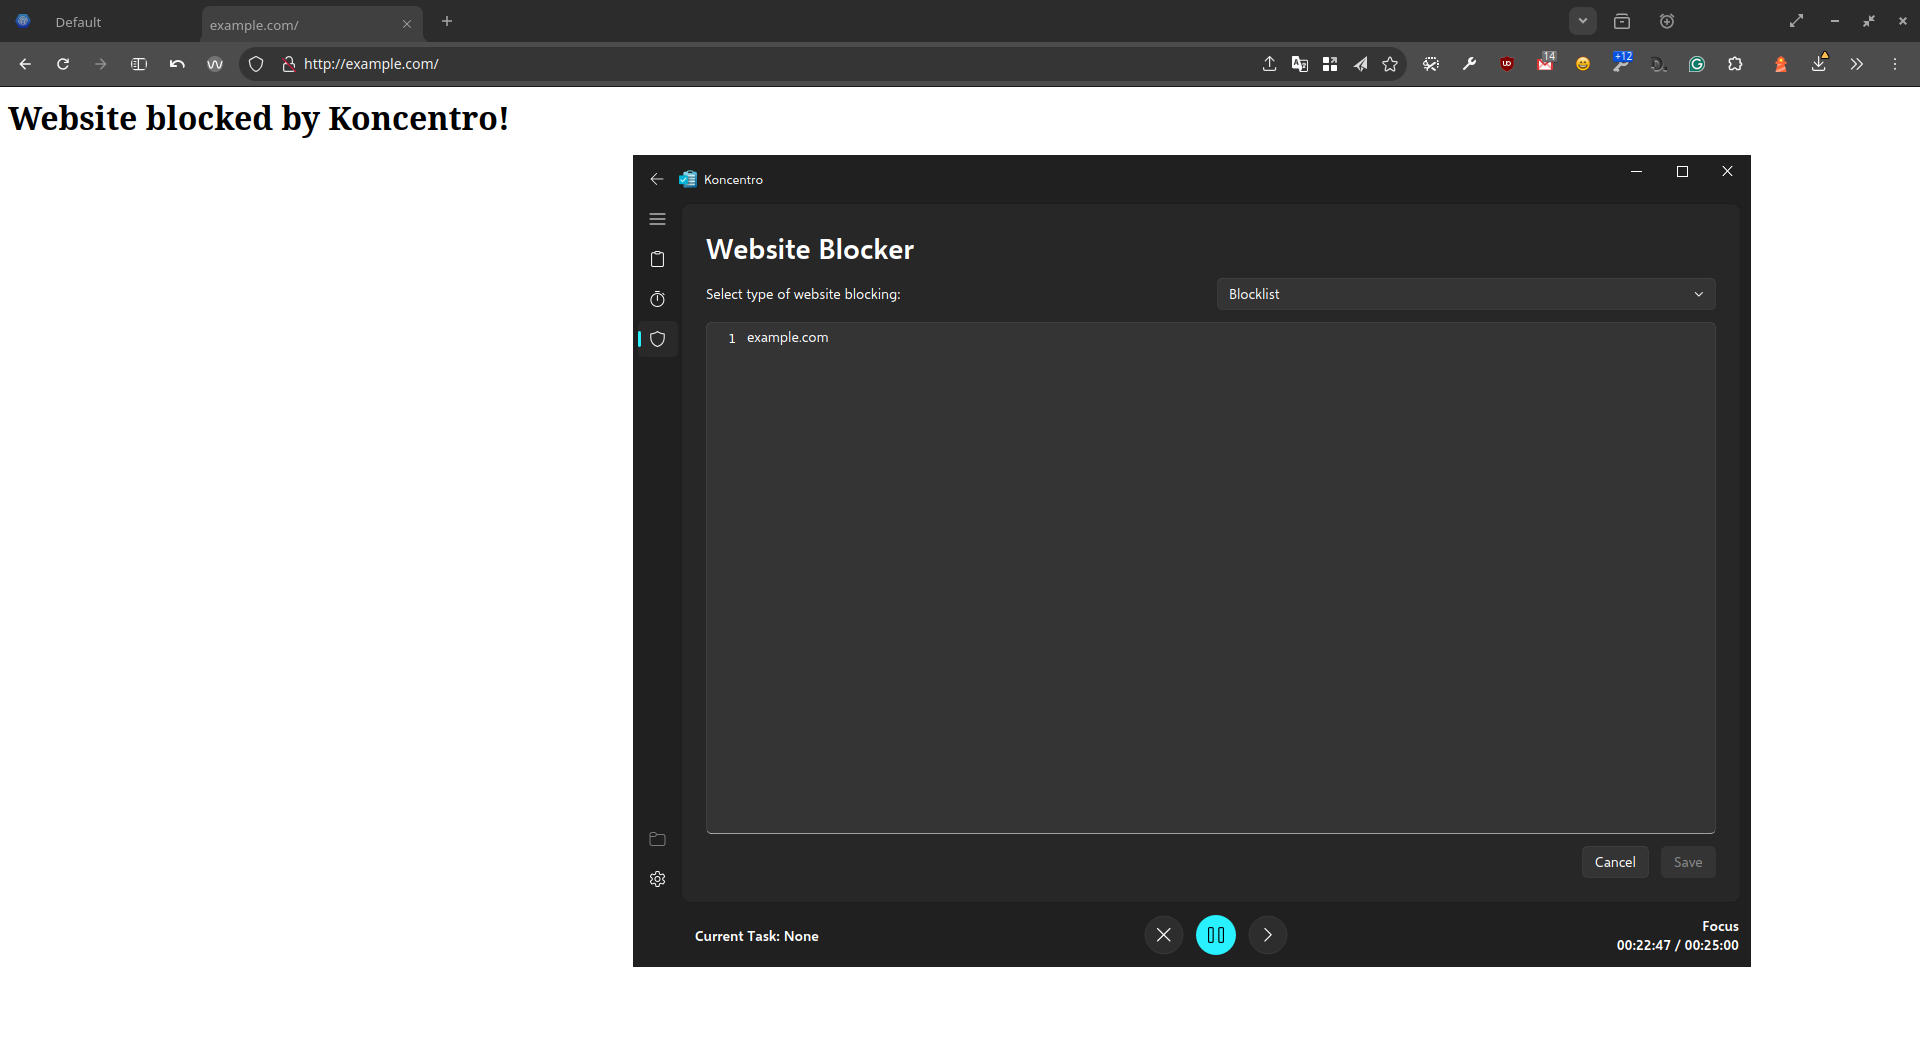Click the example.com blocklist entry line

pyautogui.click(x=788, y=337)
